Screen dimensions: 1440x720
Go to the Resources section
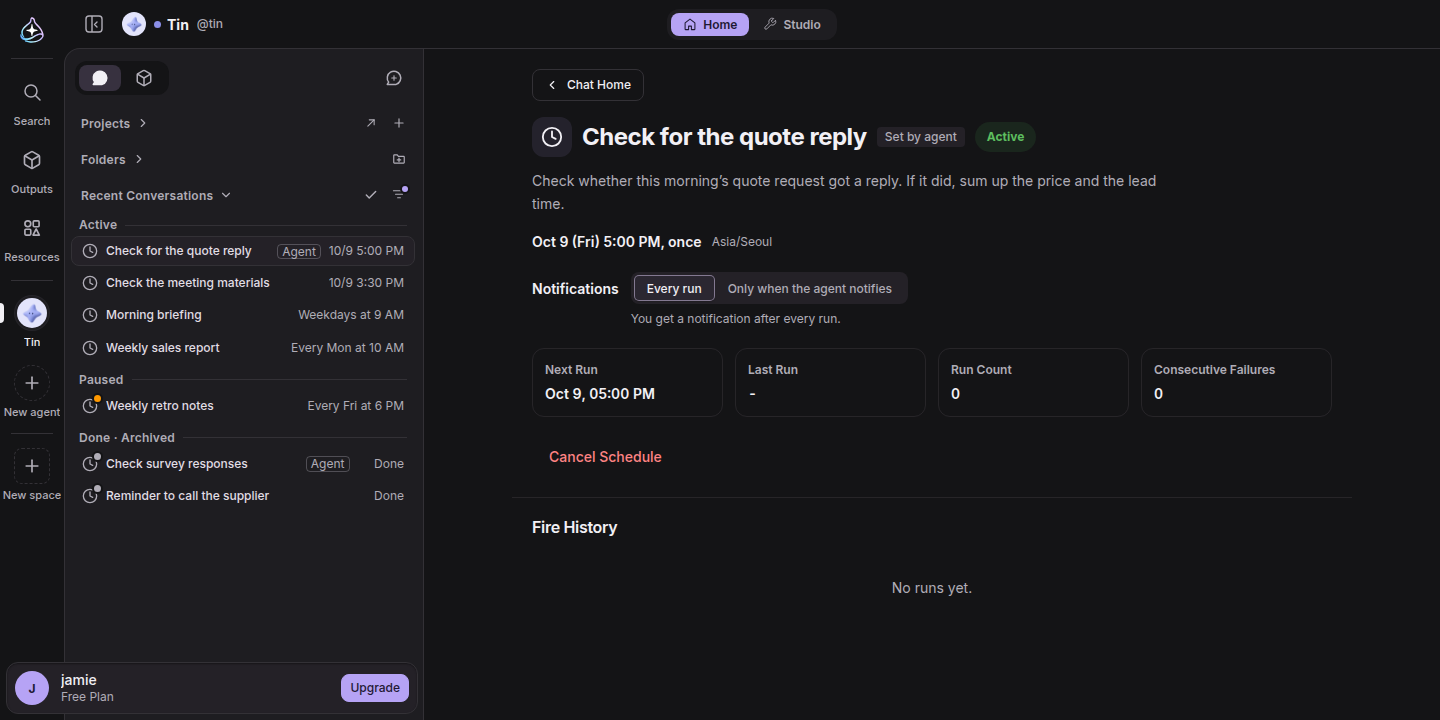tap(32, 240)
